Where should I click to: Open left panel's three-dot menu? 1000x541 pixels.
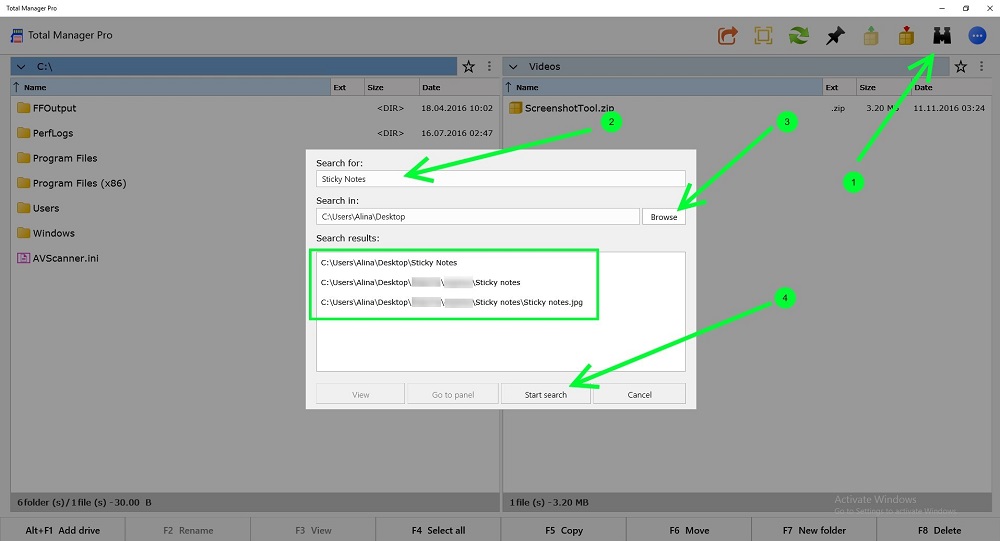coord(489,66)
